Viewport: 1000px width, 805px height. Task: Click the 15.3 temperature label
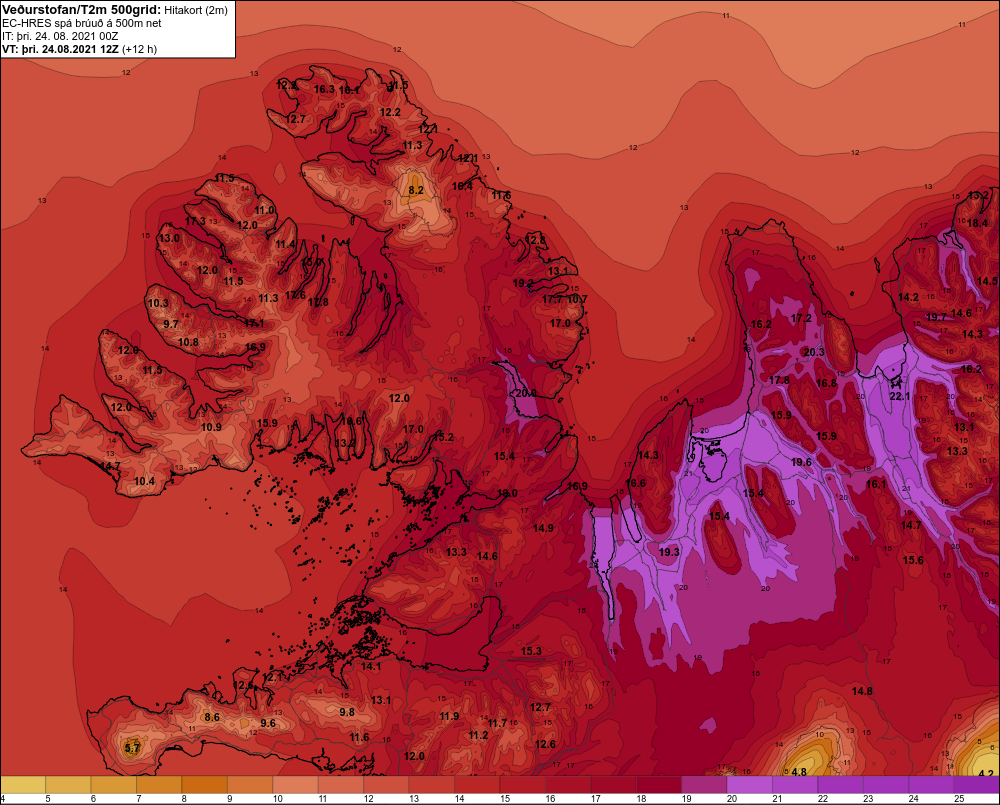531,651
